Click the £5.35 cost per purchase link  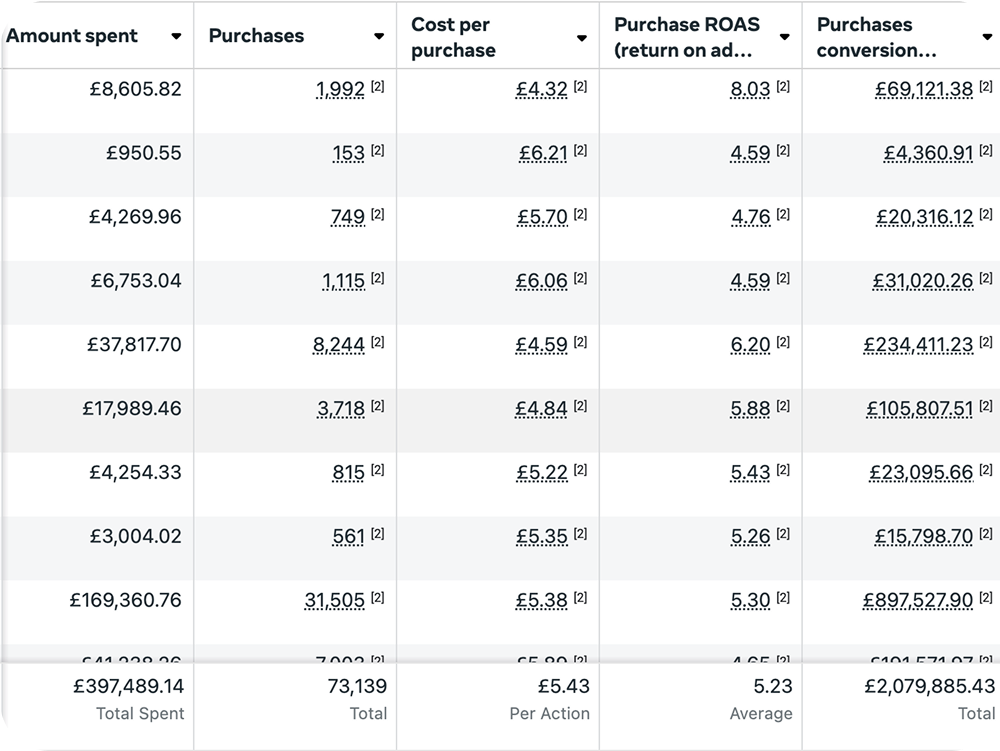coord(542,536)
